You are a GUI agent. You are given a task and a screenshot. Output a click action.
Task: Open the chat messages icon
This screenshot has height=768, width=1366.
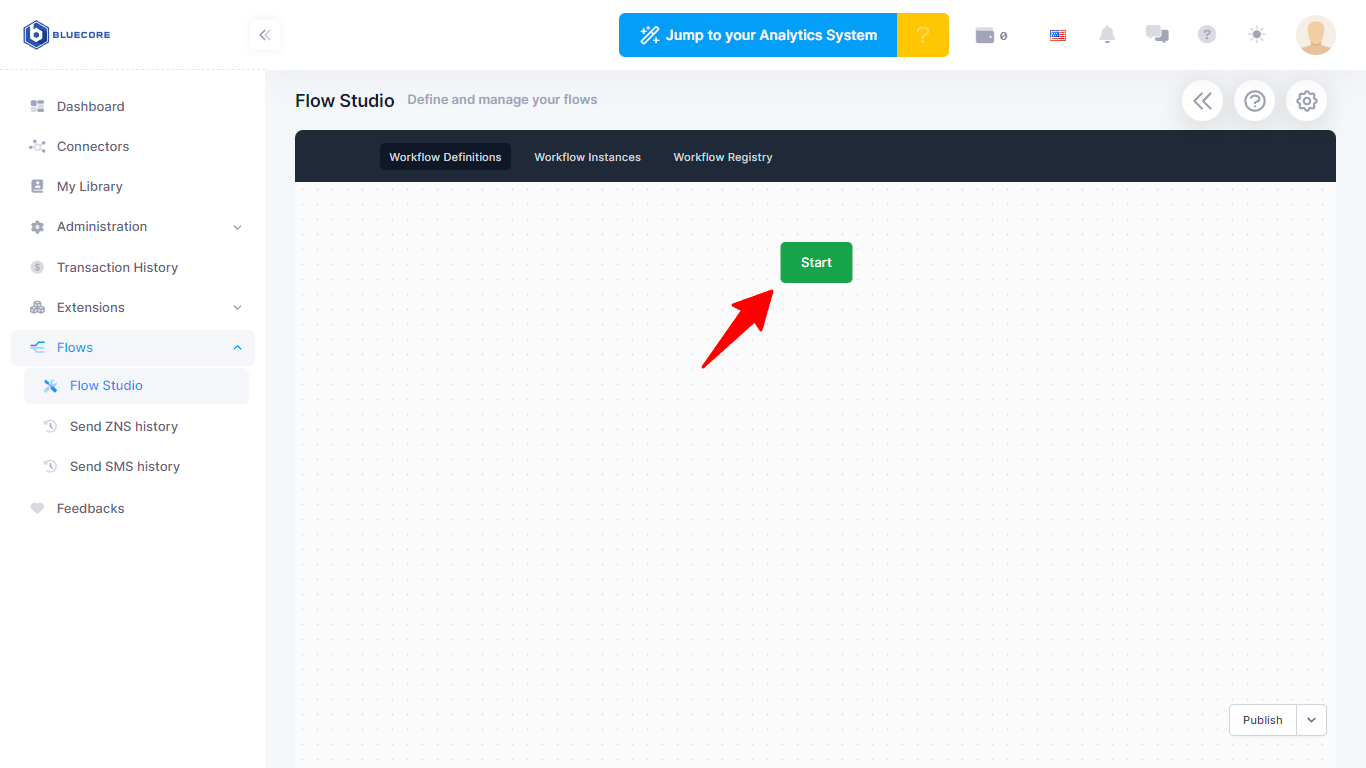coord(1157,34)
